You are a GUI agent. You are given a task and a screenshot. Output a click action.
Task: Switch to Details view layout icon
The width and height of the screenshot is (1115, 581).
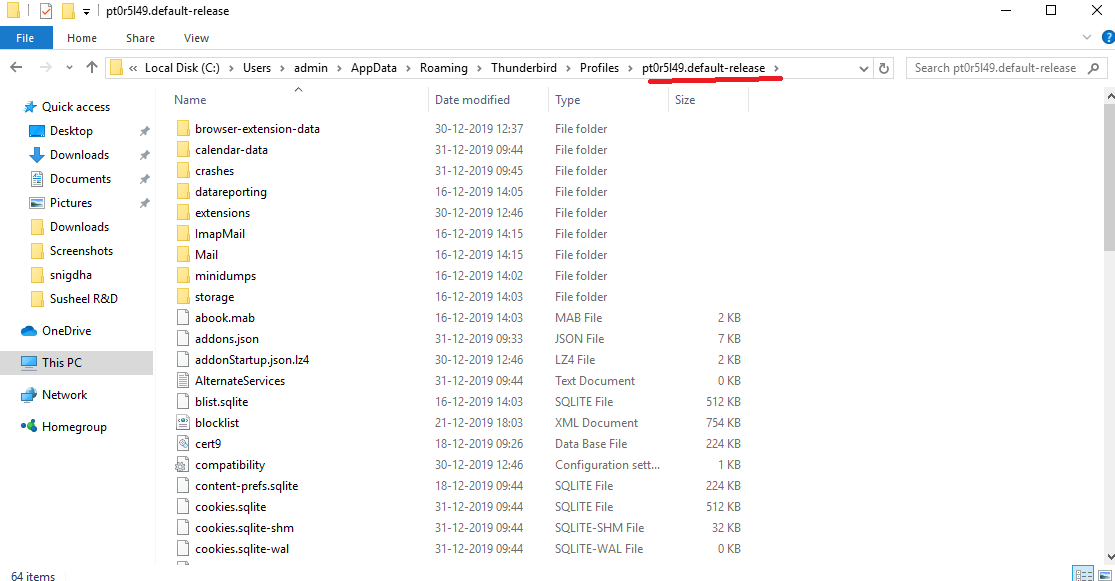(1083, 574)
